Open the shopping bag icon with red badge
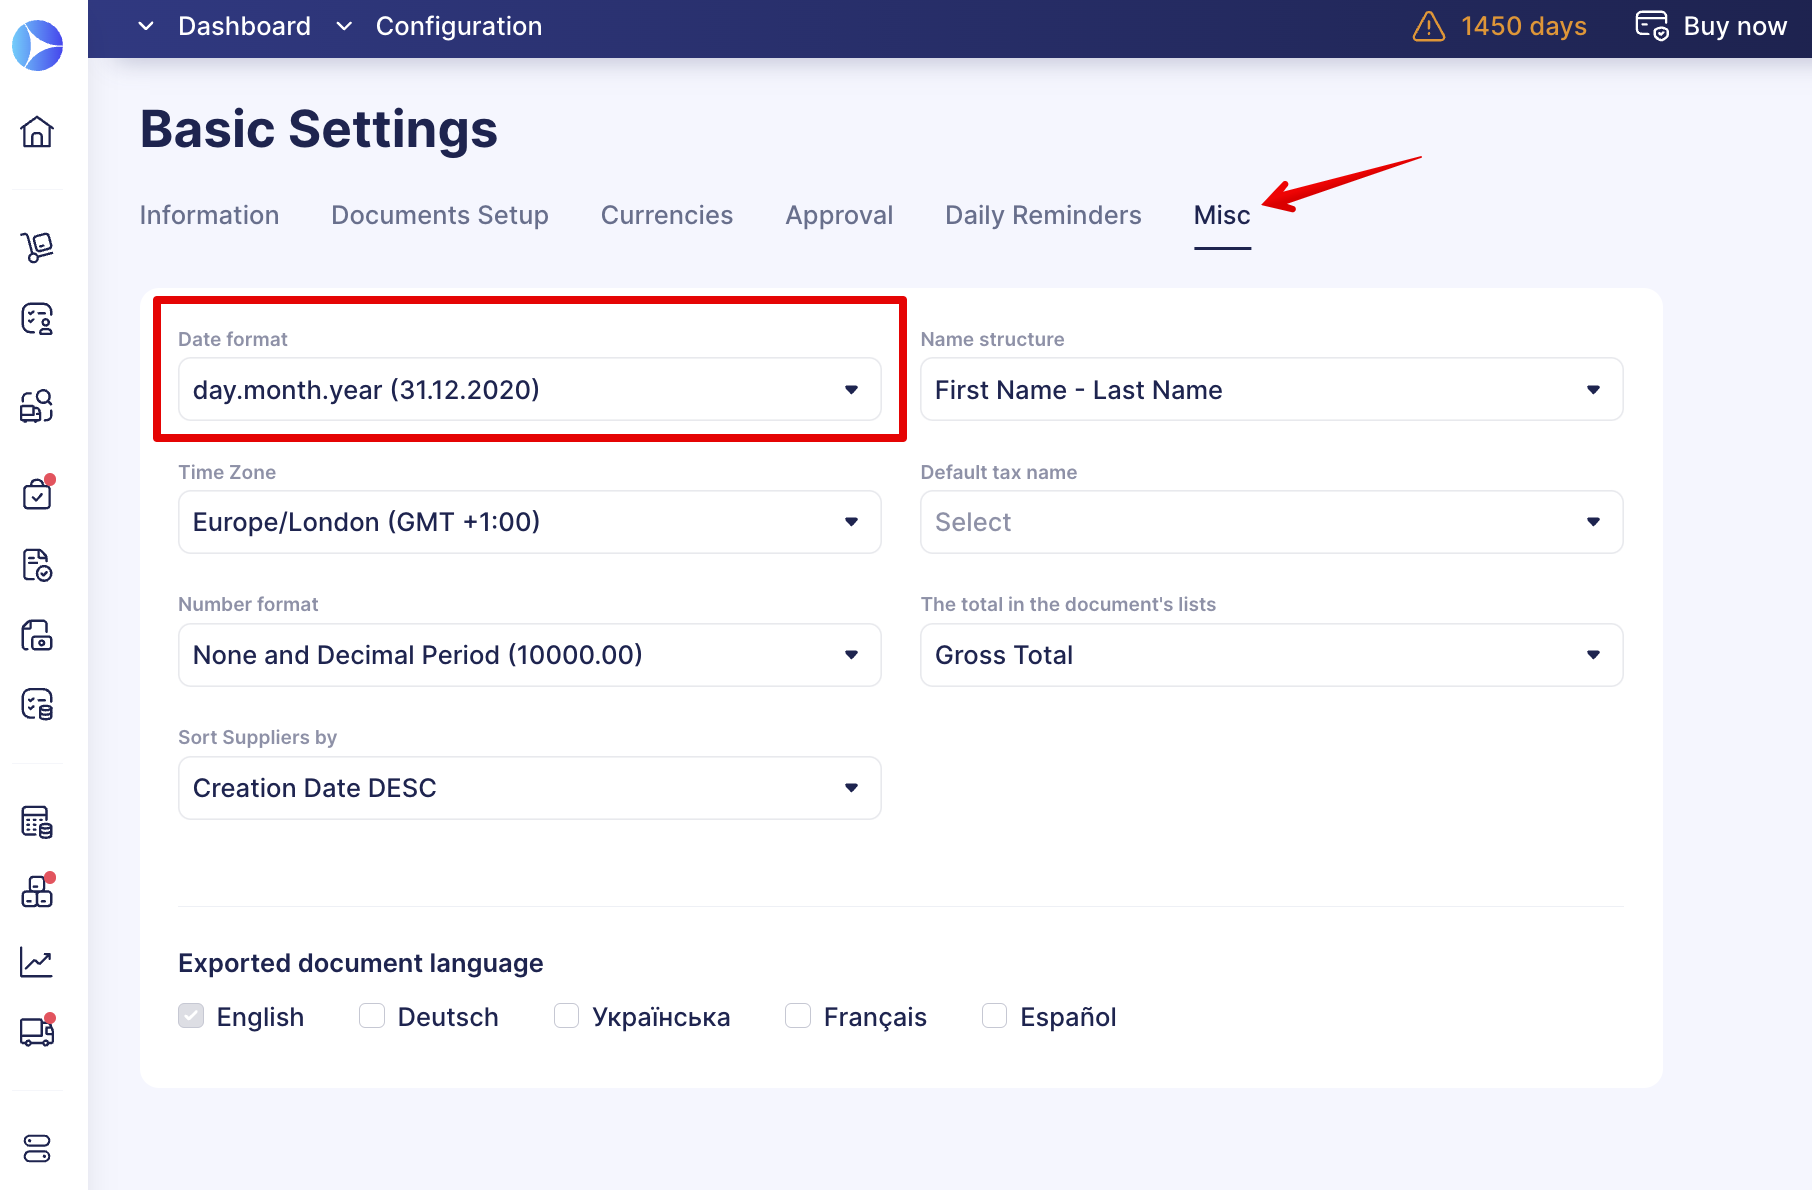 click(x=37, y=492)
